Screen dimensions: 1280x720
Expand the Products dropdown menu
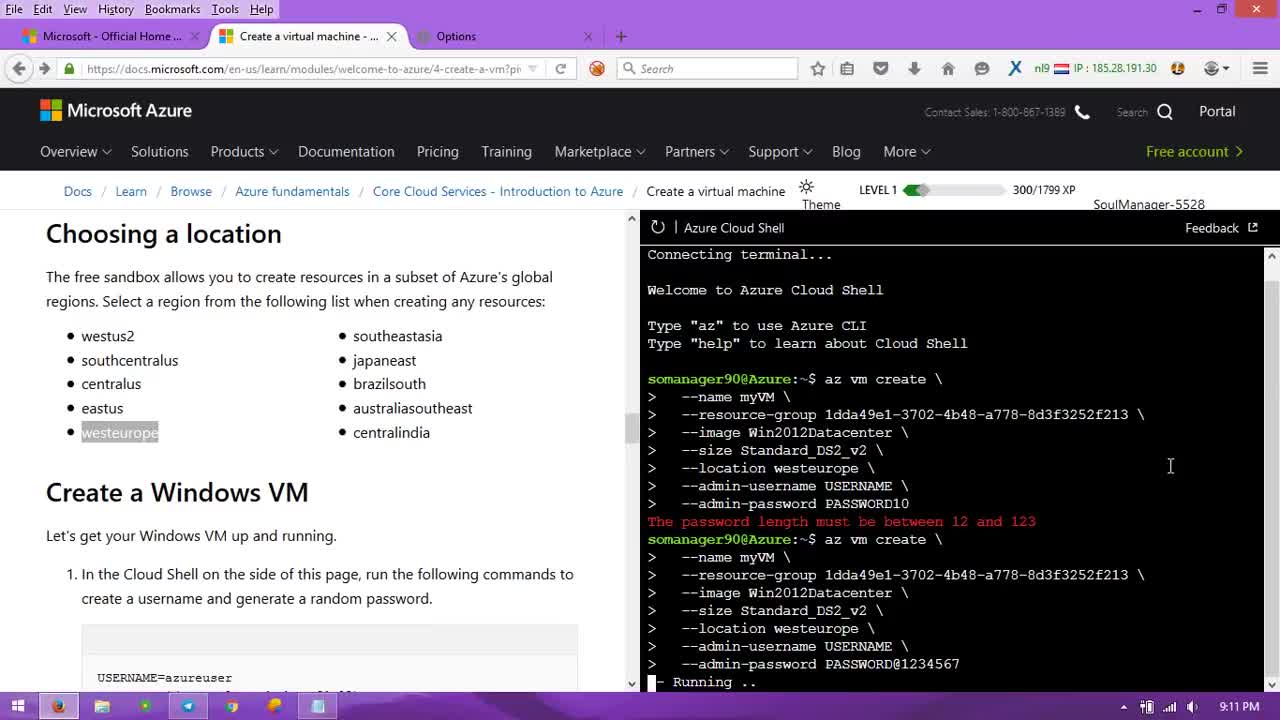244,152
